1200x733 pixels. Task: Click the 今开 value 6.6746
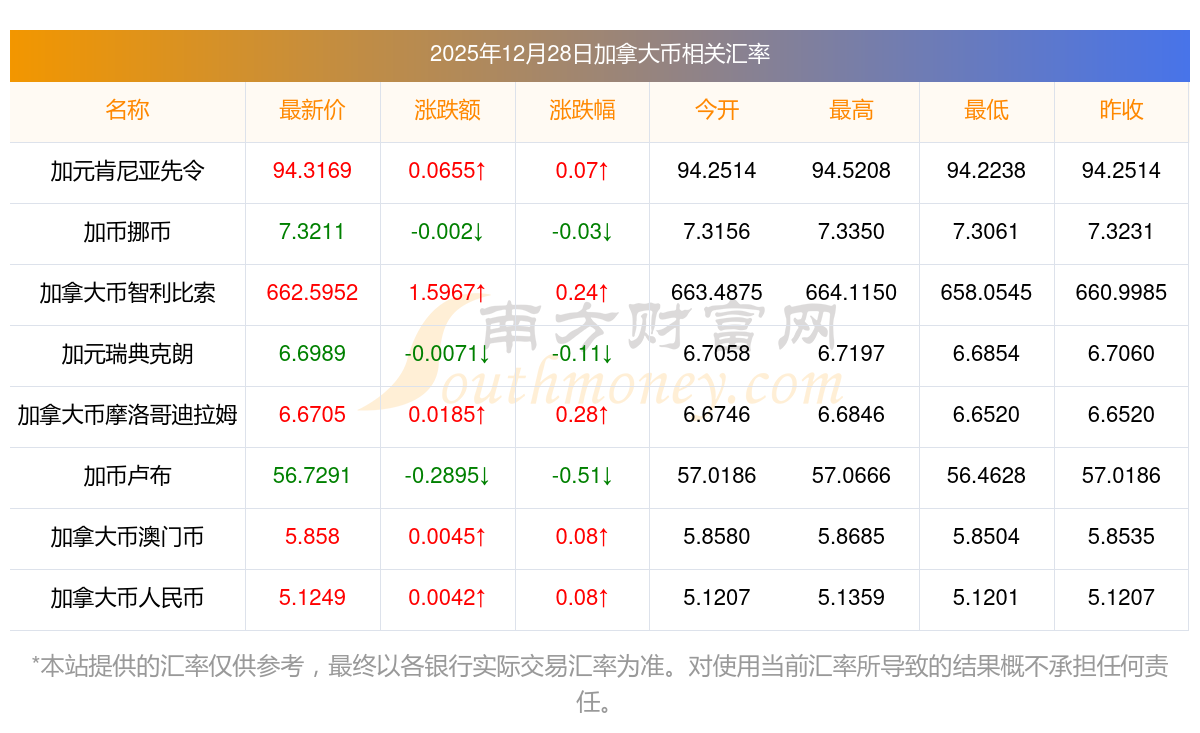[x=717, y=415]
